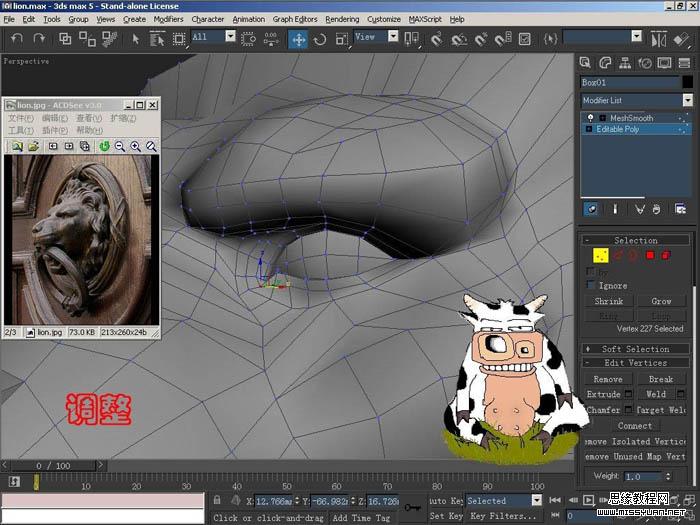Expand the Soft Selection rollout
Screen dimensions: 700x525
[x=636, y=349]
